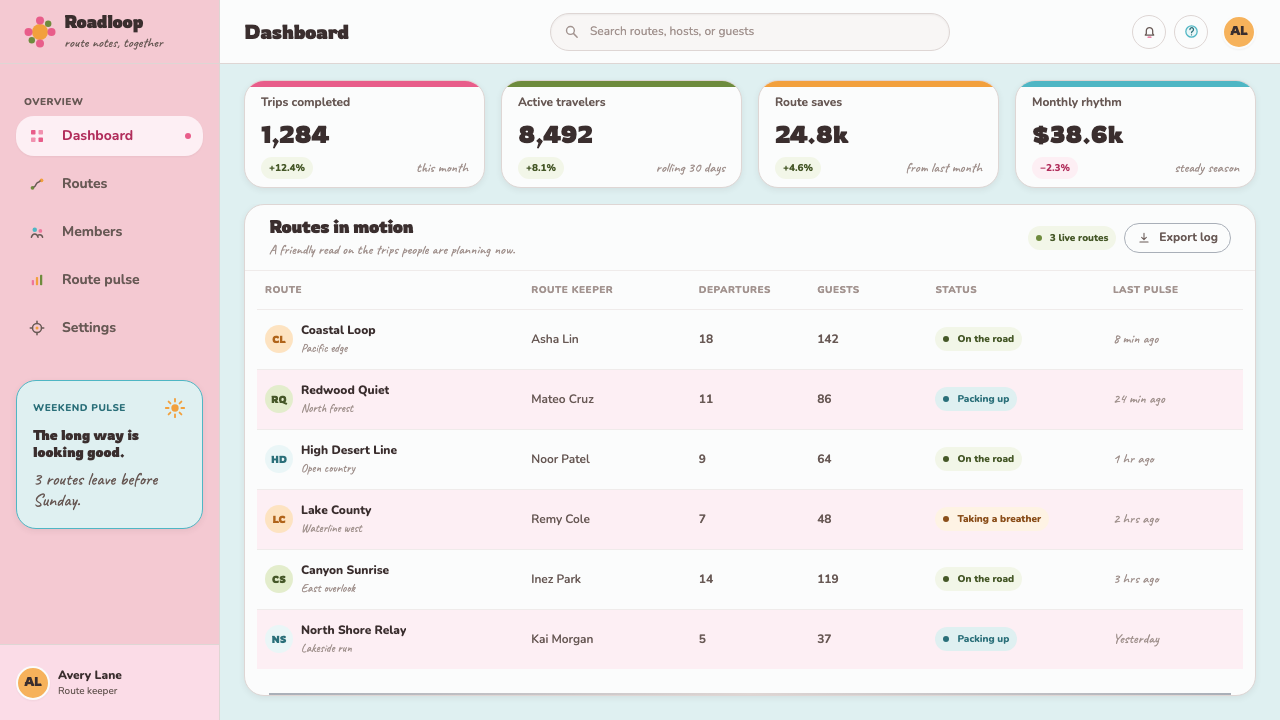The image size is (1280, 720).
Task: Open Avery Lane's profile in sidebar footer
Action: (x=109, y=682)
